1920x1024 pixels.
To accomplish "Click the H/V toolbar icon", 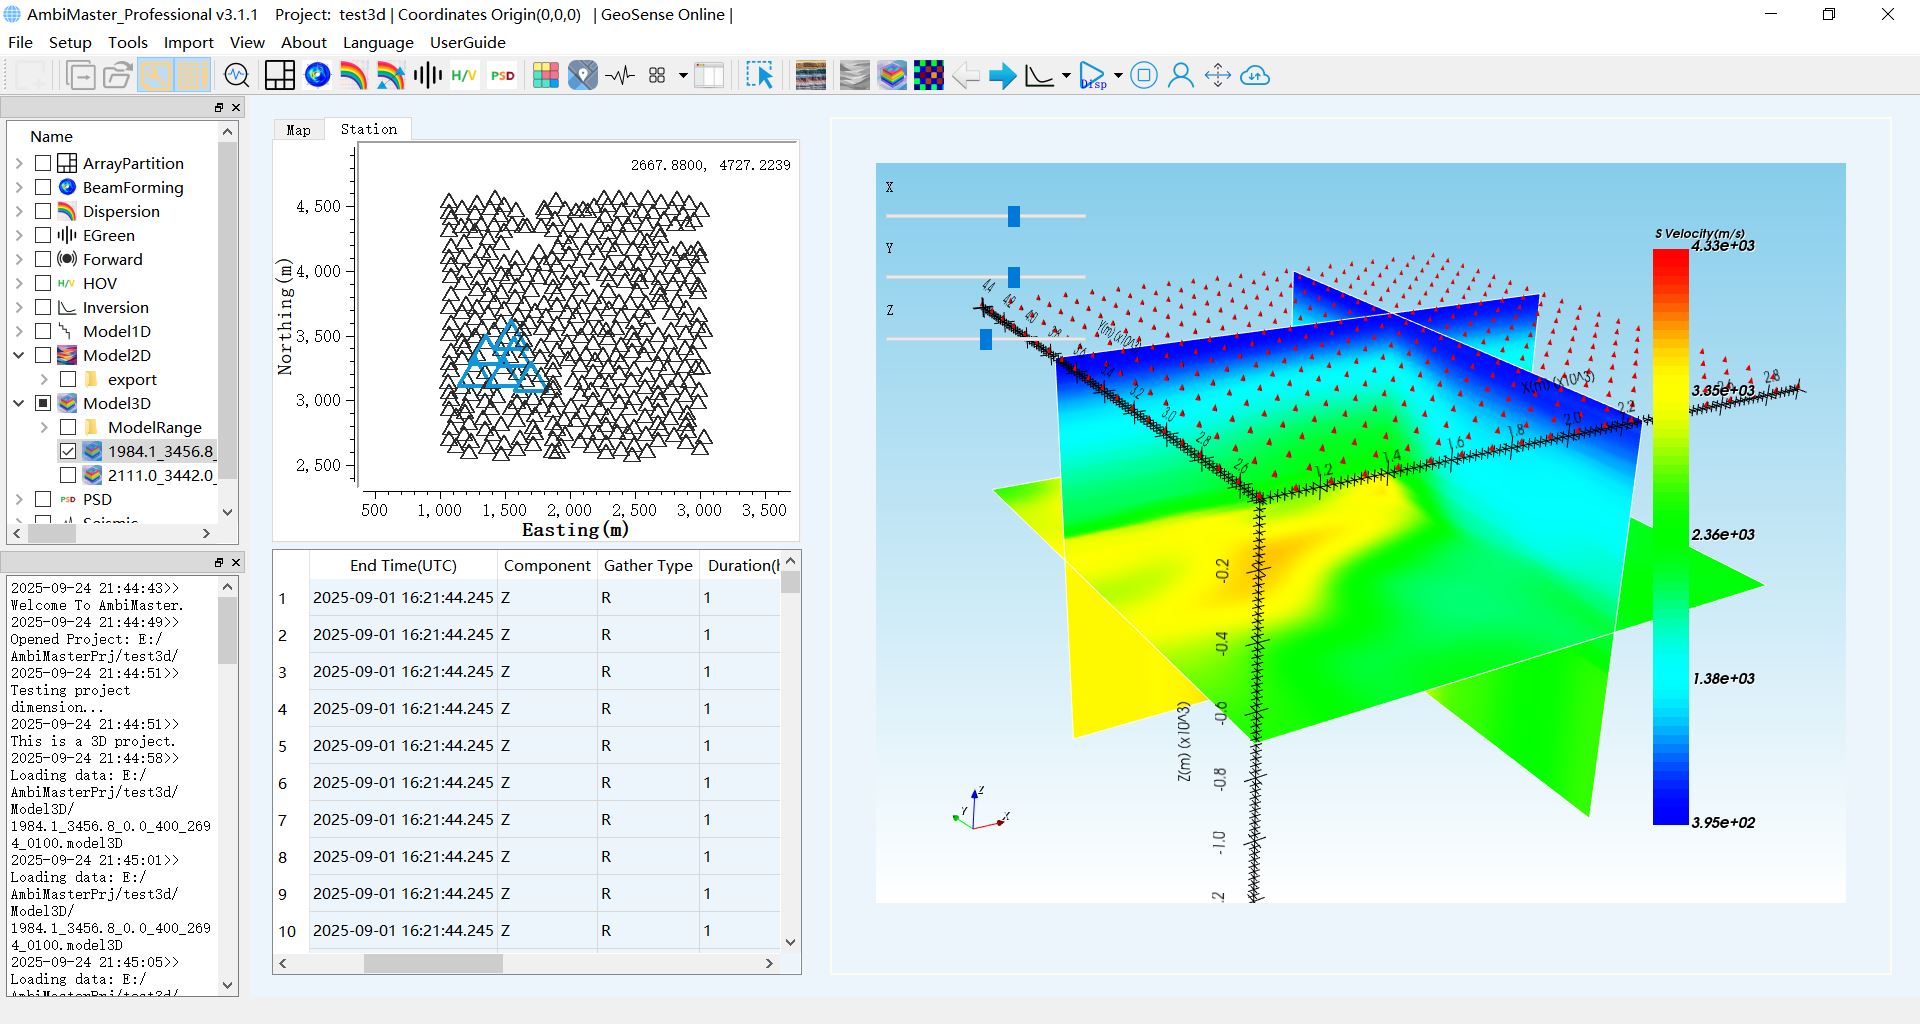I will click(x=464, y=76).
